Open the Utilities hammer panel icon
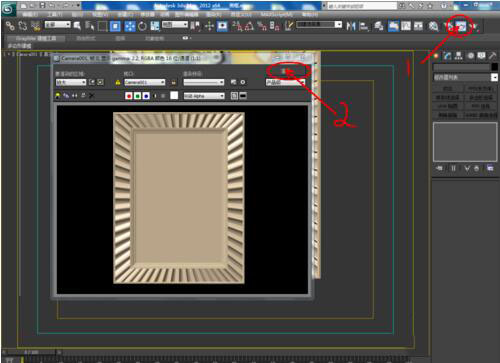The image size is (500, 363). tap(493, 56)
